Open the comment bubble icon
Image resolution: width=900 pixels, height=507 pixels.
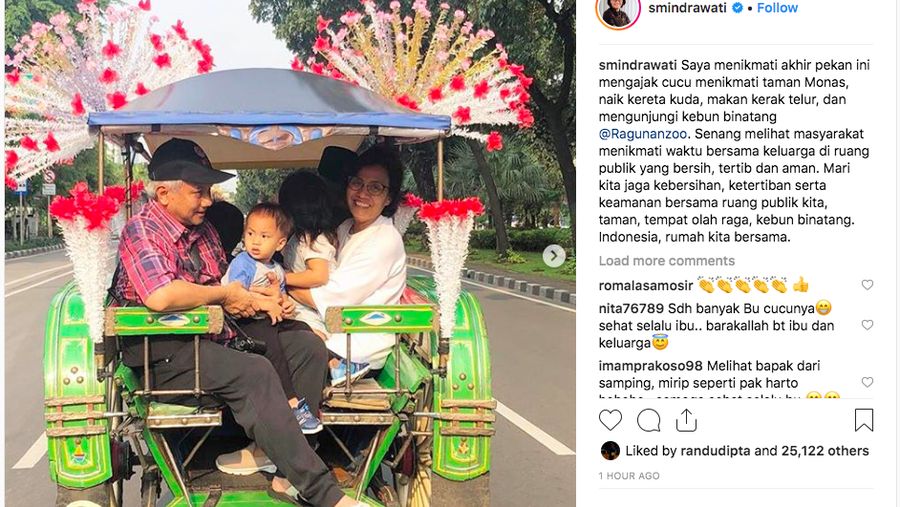click(649, 420)
